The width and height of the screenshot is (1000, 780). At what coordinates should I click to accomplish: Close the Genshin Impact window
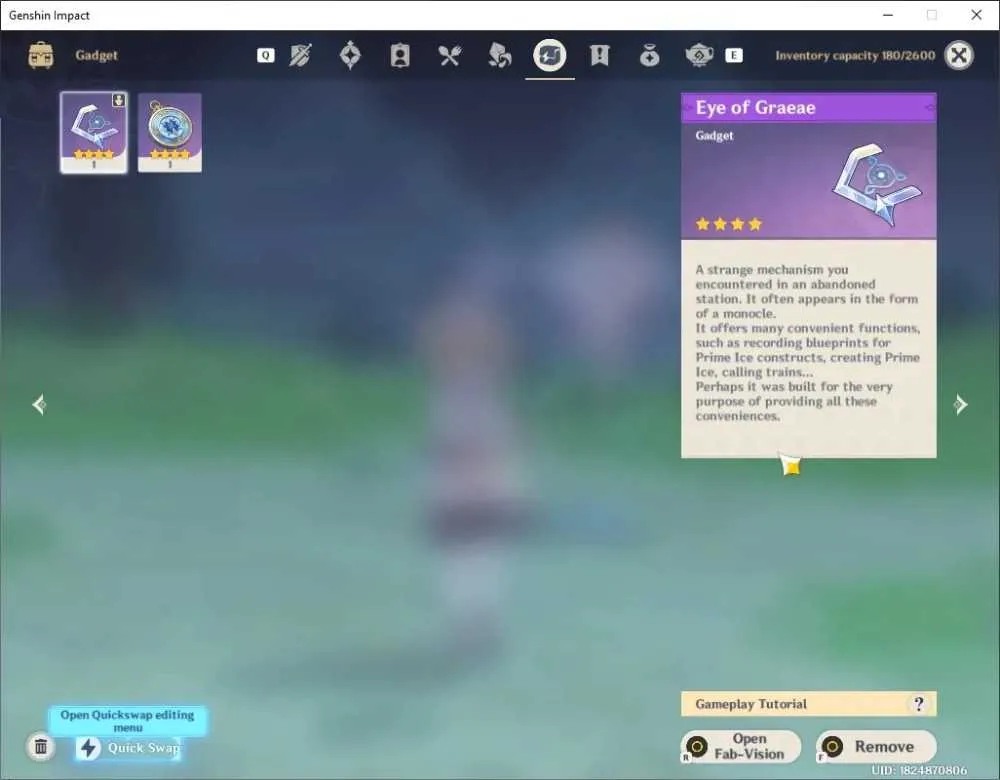coord(976,15)
